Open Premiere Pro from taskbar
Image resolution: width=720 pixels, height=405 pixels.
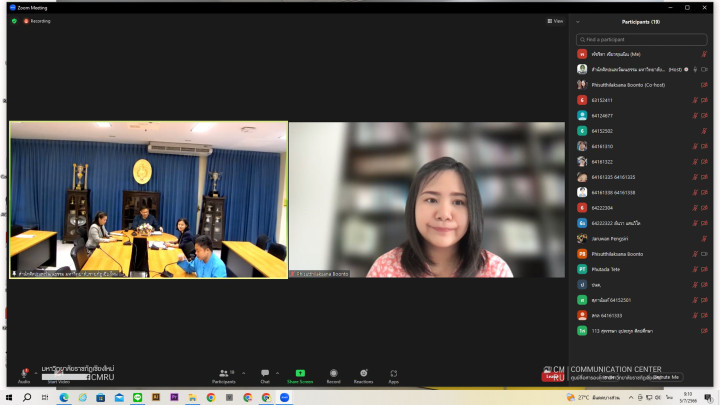(174, 397)
